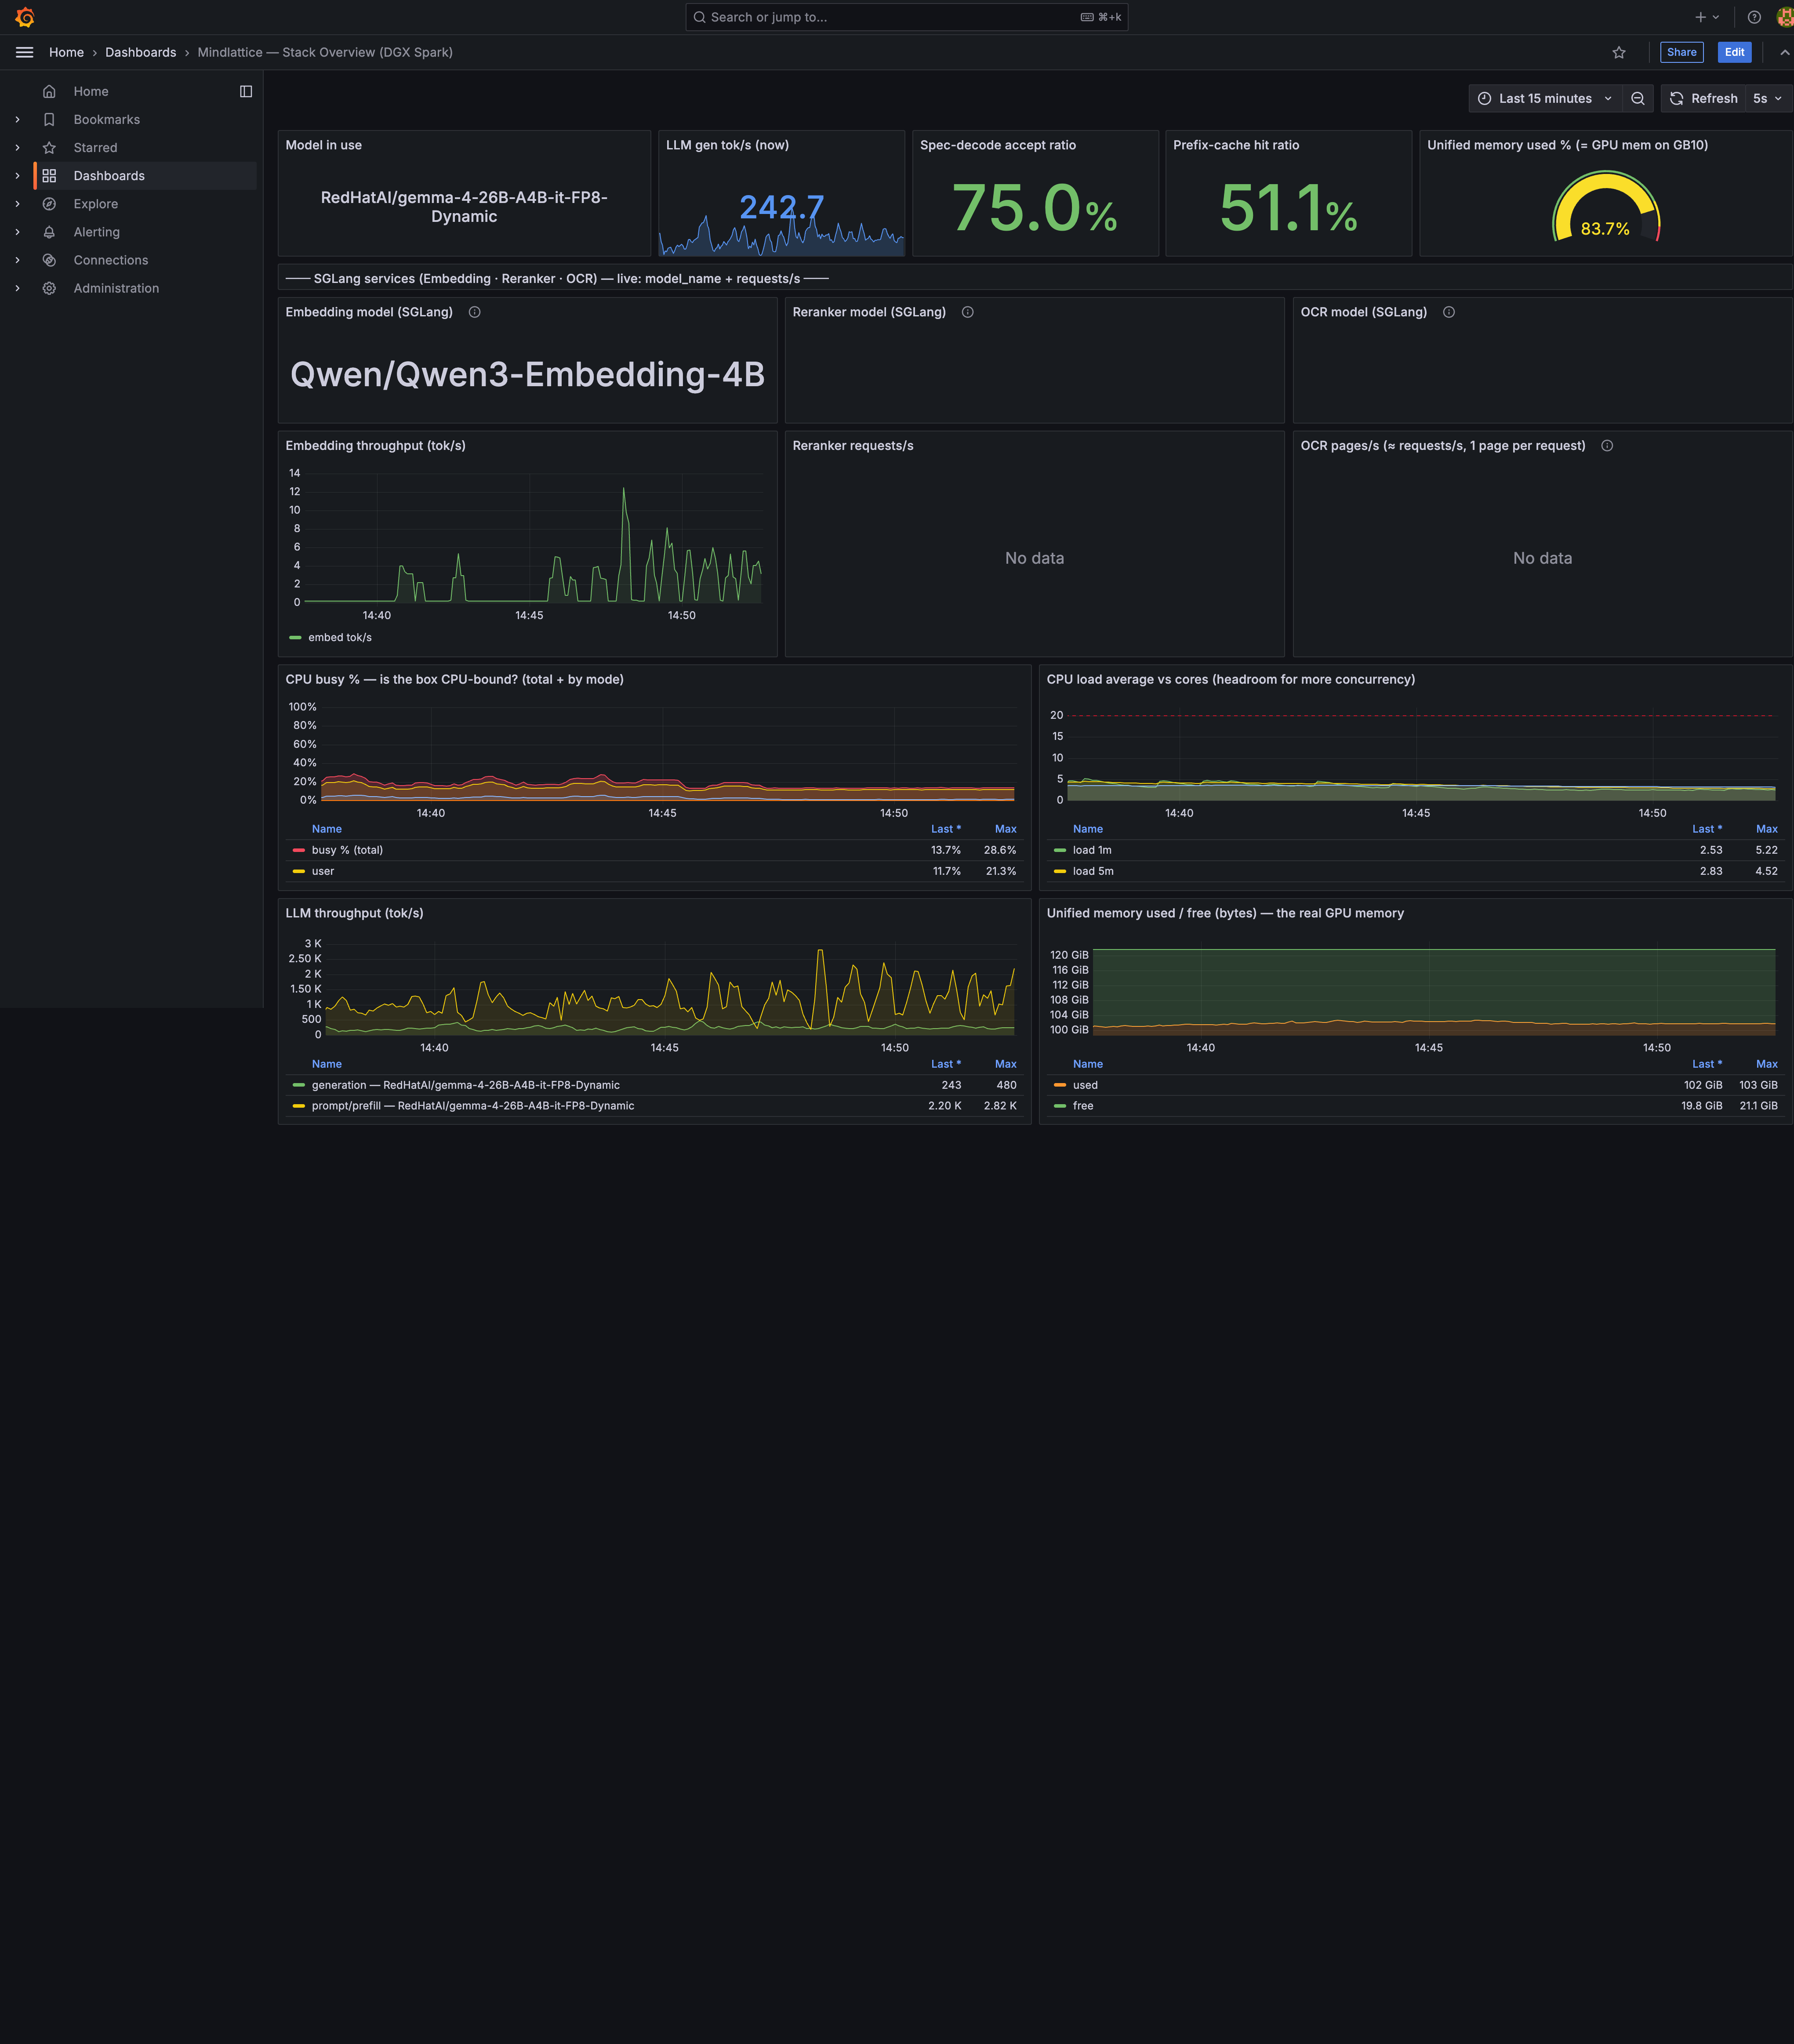
Task: Click the Connections icon in sidebar
Action: 49,260
